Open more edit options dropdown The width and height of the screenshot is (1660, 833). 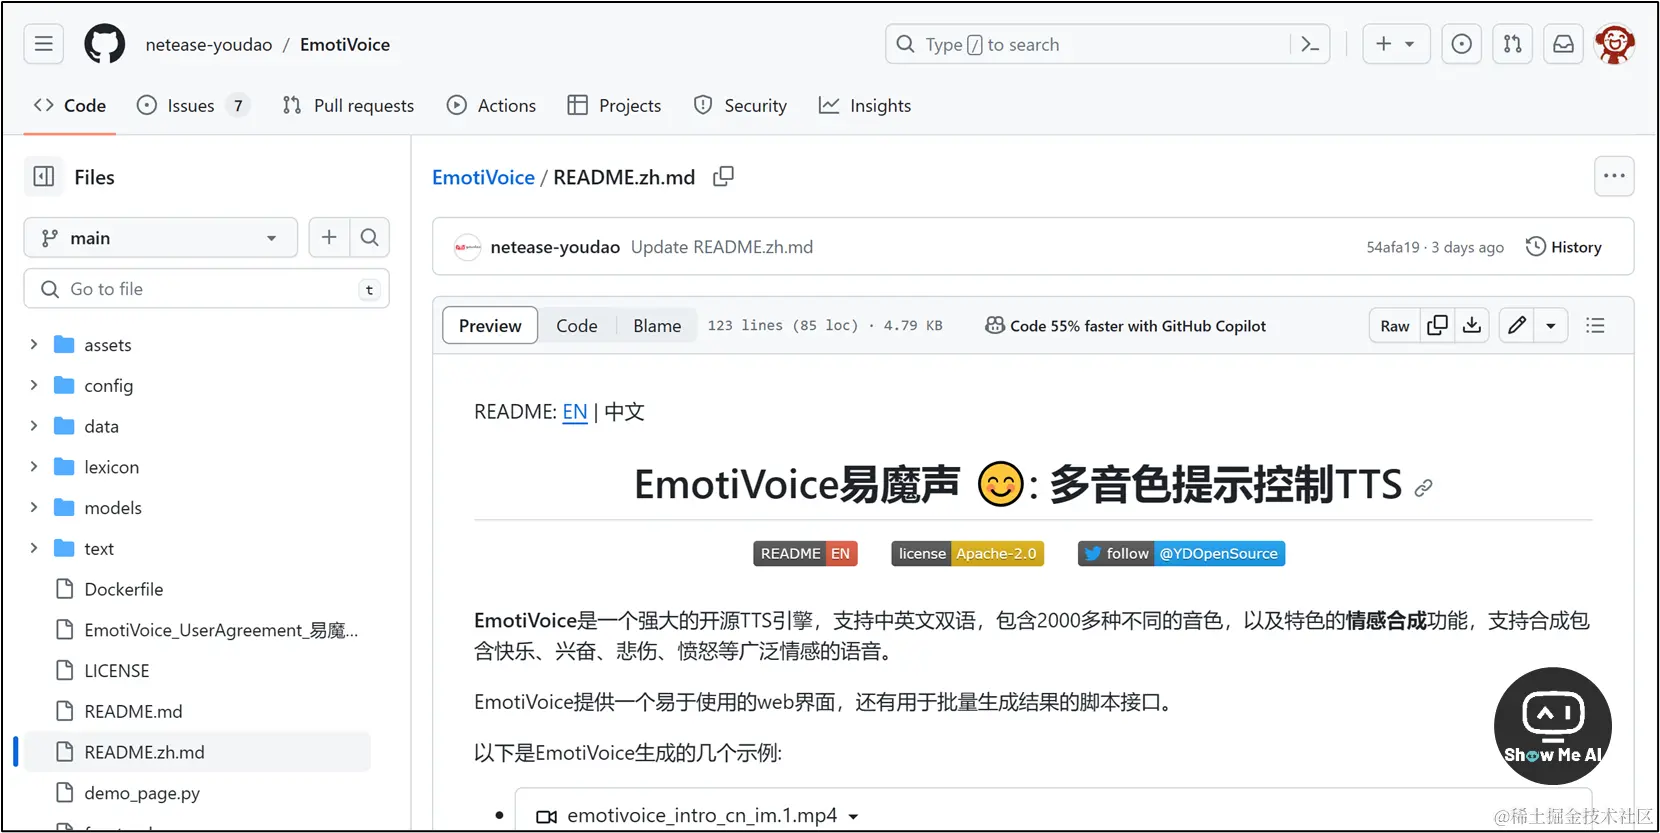(1551, 325)
